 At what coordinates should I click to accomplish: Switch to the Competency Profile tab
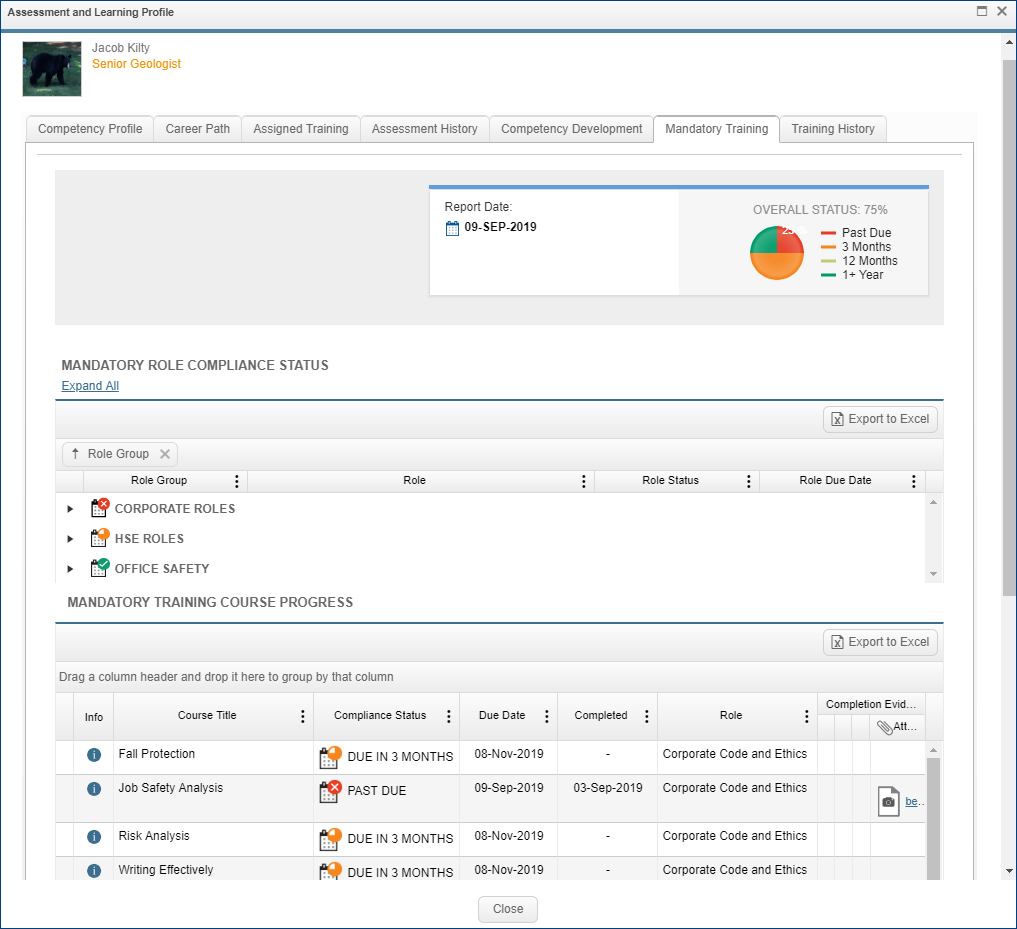pos(90,129)
